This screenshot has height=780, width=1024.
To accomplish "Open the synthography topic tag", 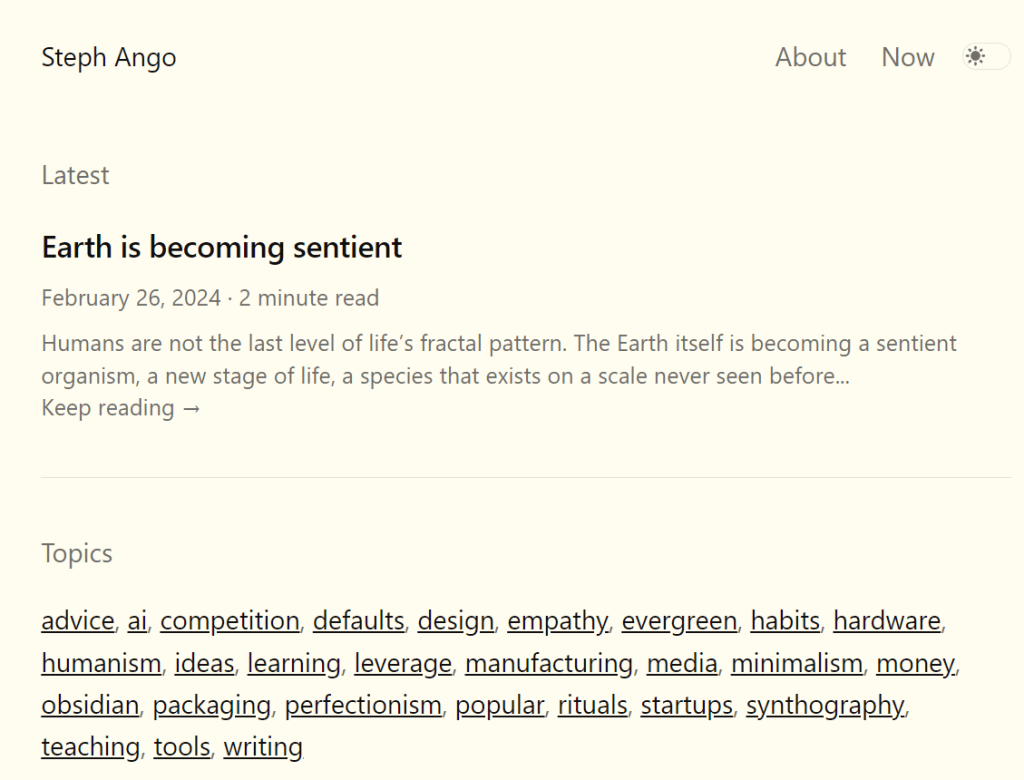I will click(825, 705).
